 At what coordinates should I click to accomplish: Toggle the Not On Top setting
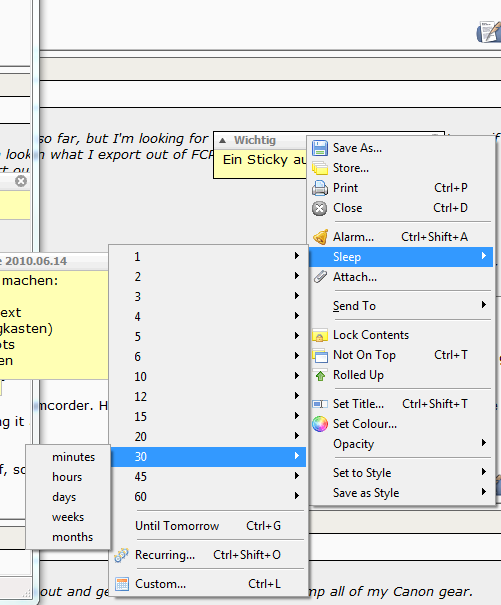pyautogui.click(x=401, y=355)
